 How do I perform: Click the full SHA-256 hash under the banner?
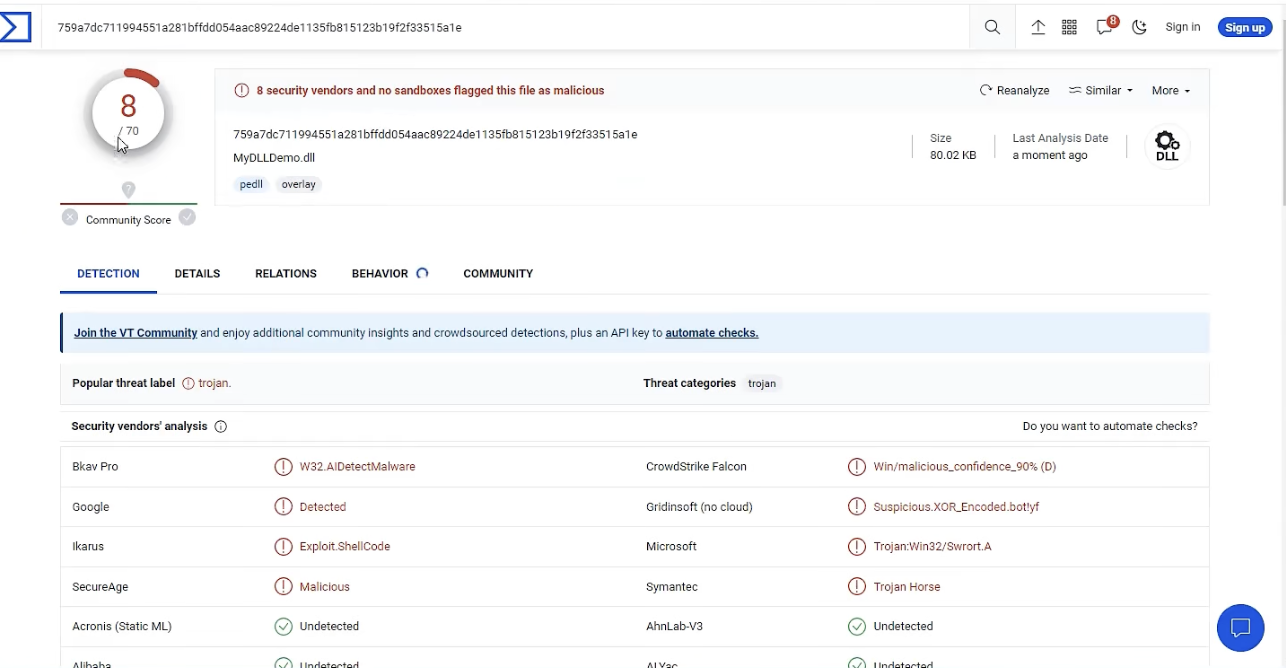click(435, 134)
